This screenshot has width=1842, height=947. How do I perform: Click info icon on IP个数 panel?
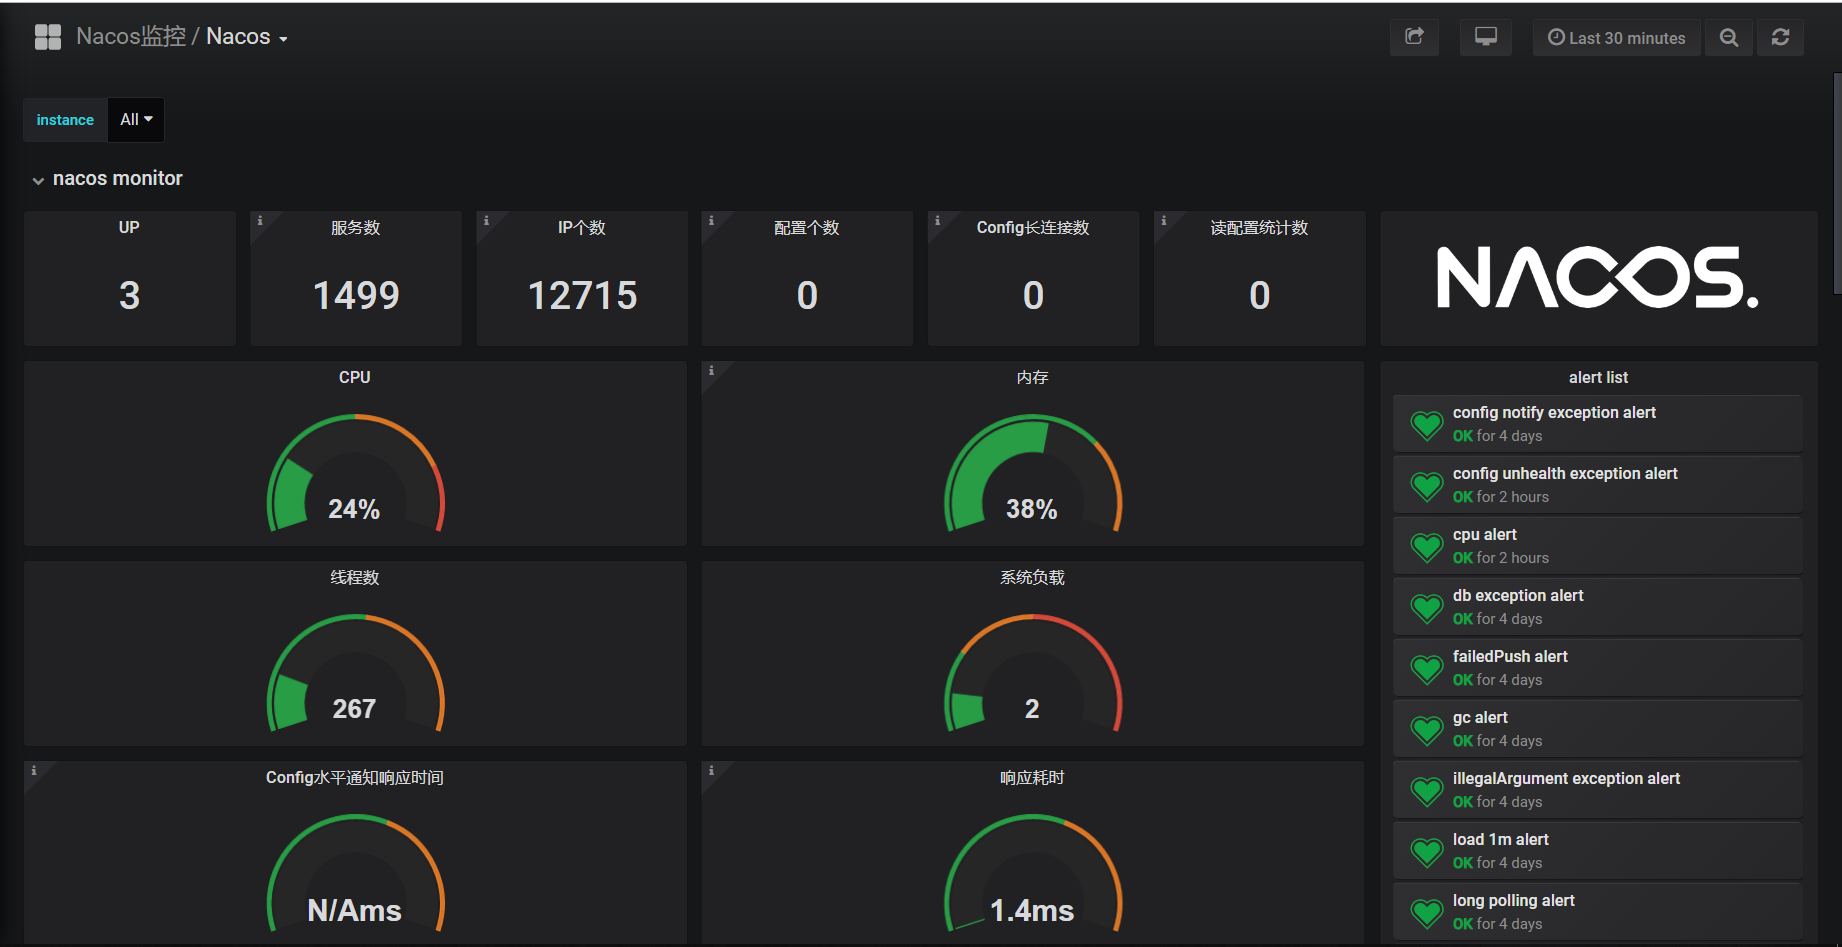486,220
